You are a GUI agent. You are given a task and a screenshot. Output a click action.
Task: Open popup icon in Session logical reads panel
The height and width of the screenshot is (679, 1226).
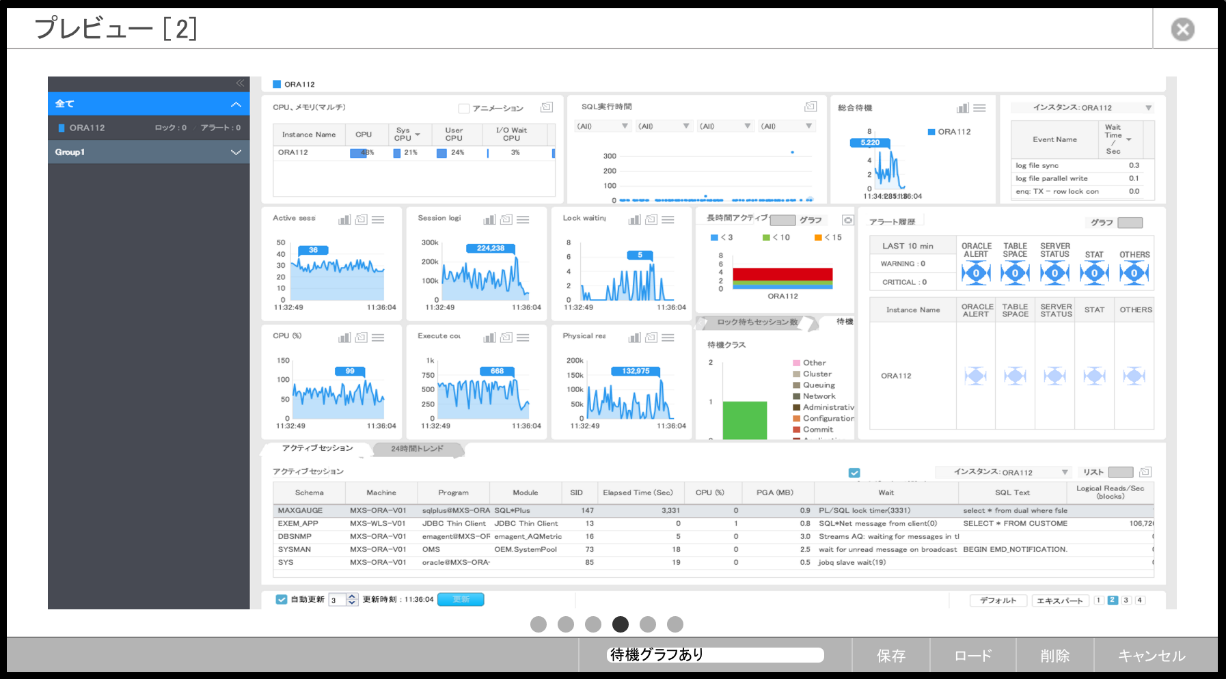(x=507, y=219)
